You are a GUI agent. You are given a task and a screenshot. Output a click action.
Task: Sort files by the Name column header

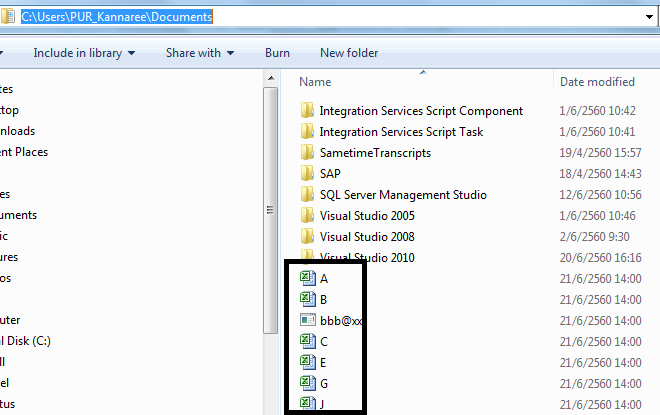(316, 82)
